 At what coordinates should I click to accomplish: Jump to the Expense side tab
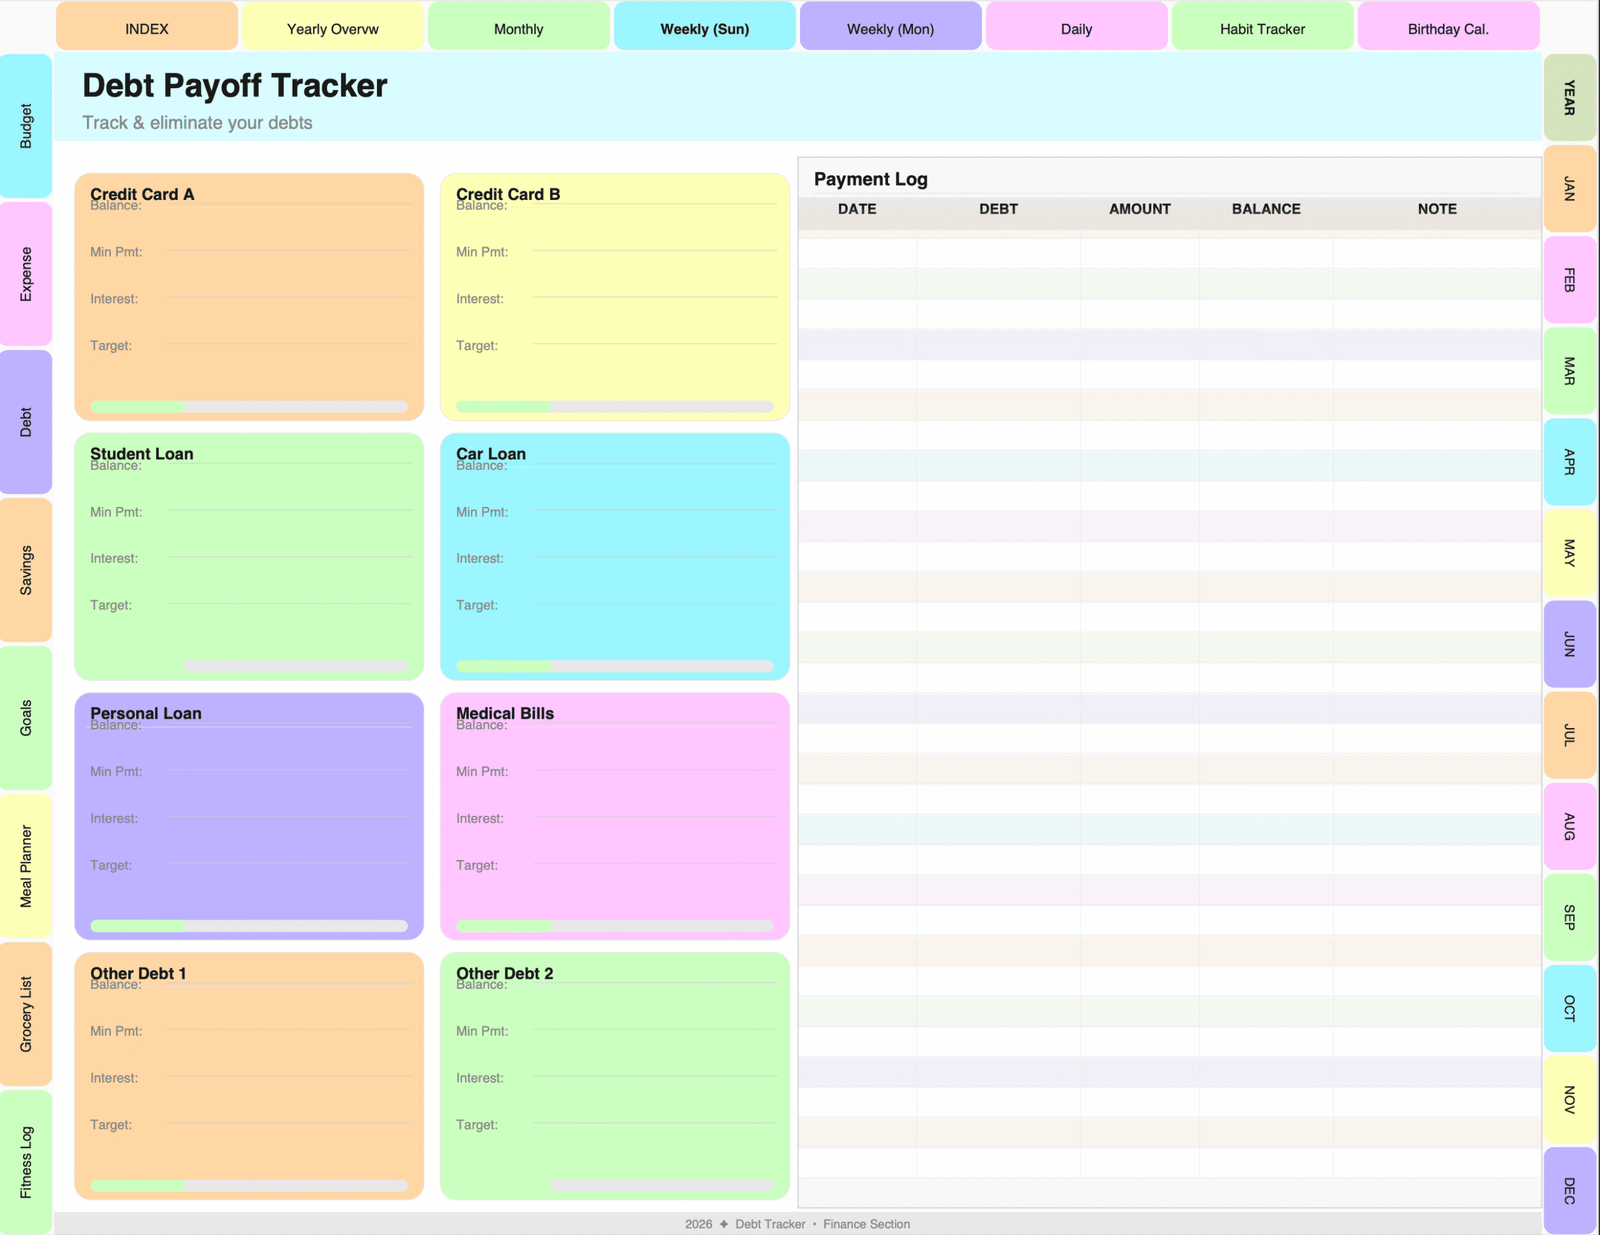coord(26,274)
